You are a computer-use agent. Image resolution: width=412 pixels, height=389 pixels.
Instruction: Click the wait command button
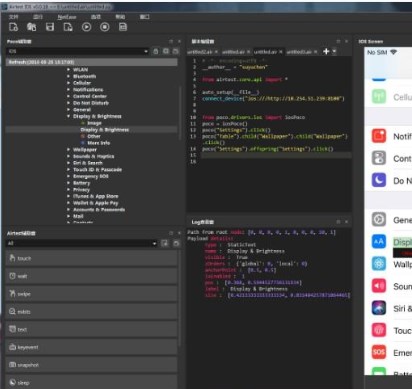pyautogui.click(x=91, y=276)
